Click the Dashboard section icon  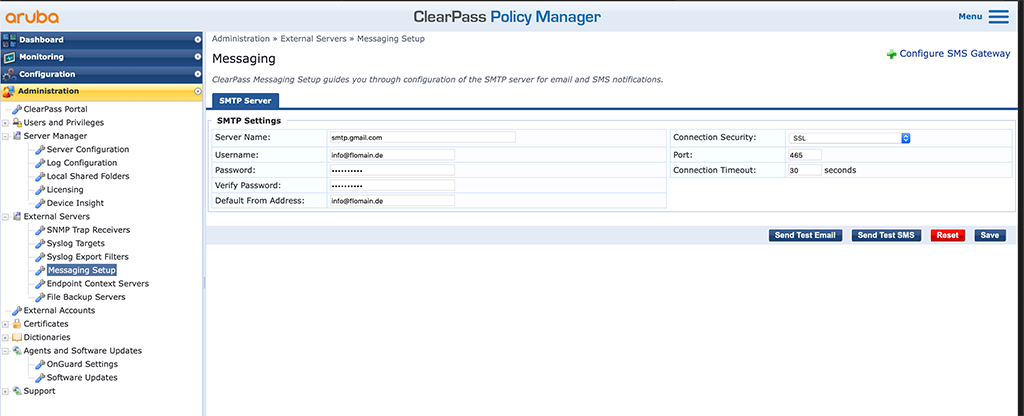point(8,40)
